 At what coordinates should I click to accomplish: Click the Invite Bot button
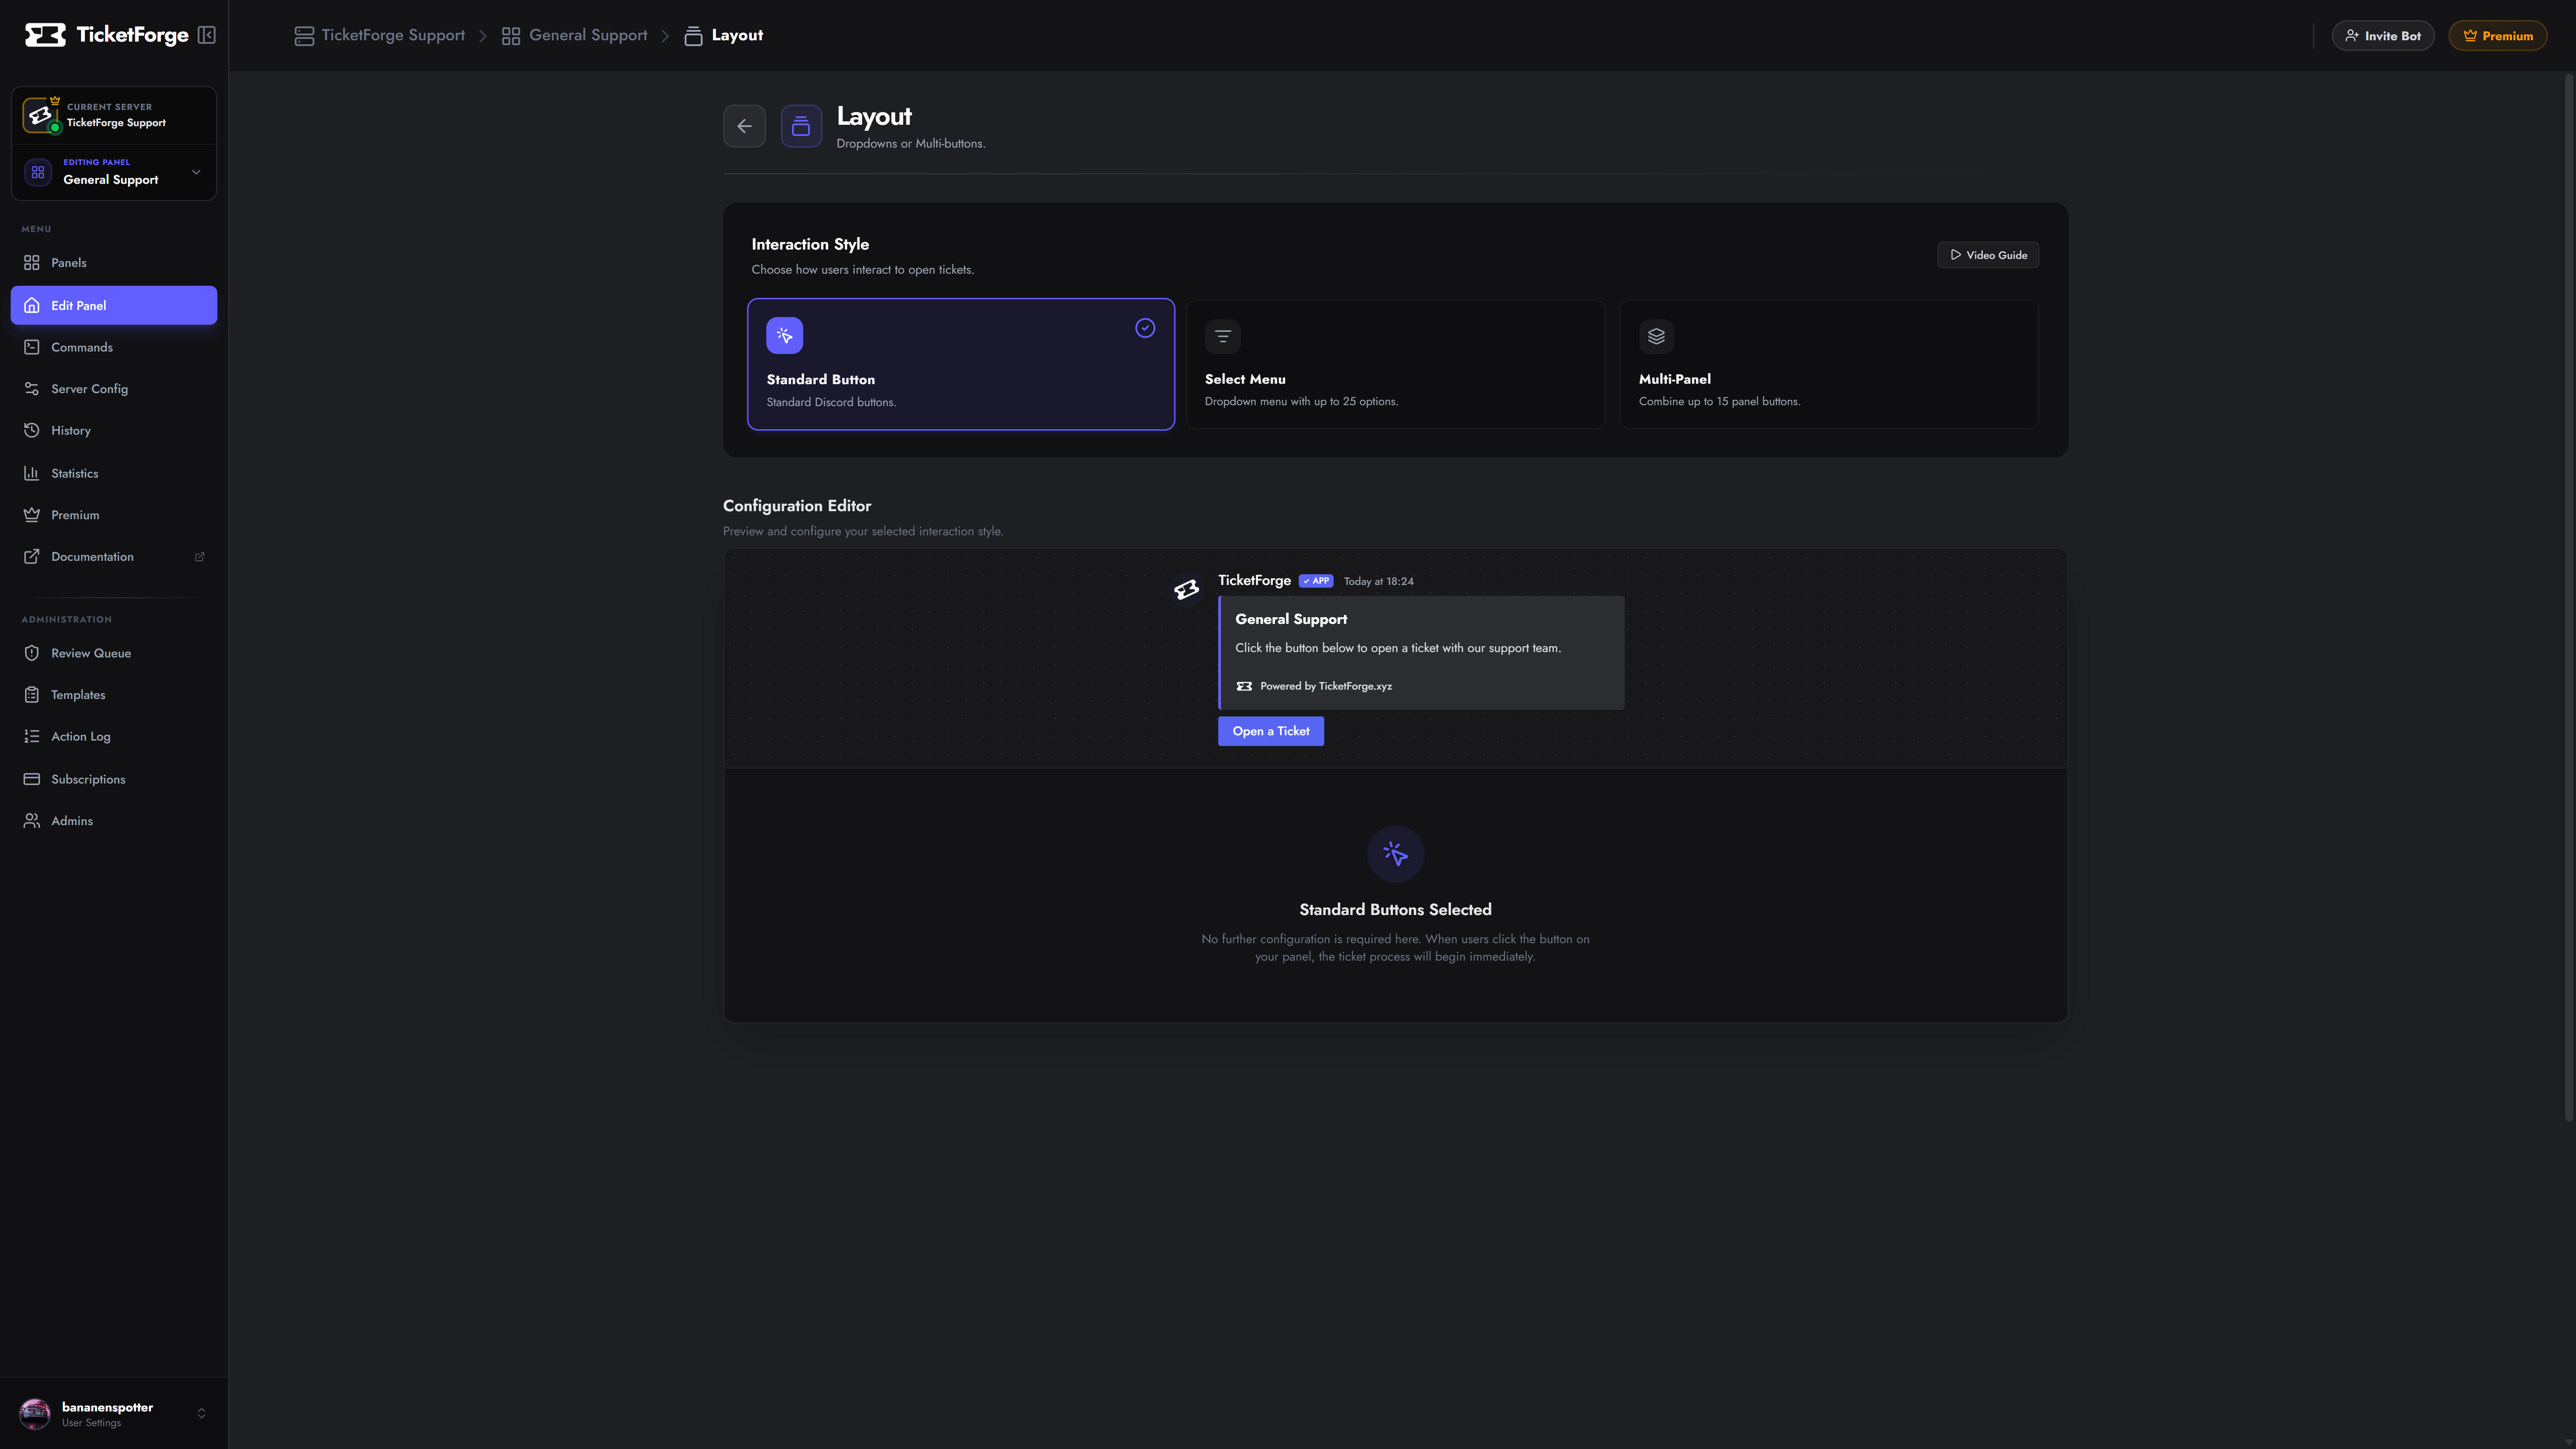2383,36
